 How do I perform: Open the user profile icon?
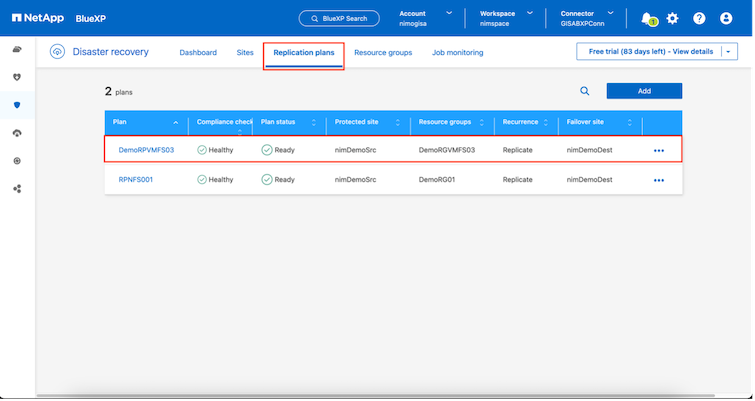pos(726,18)
